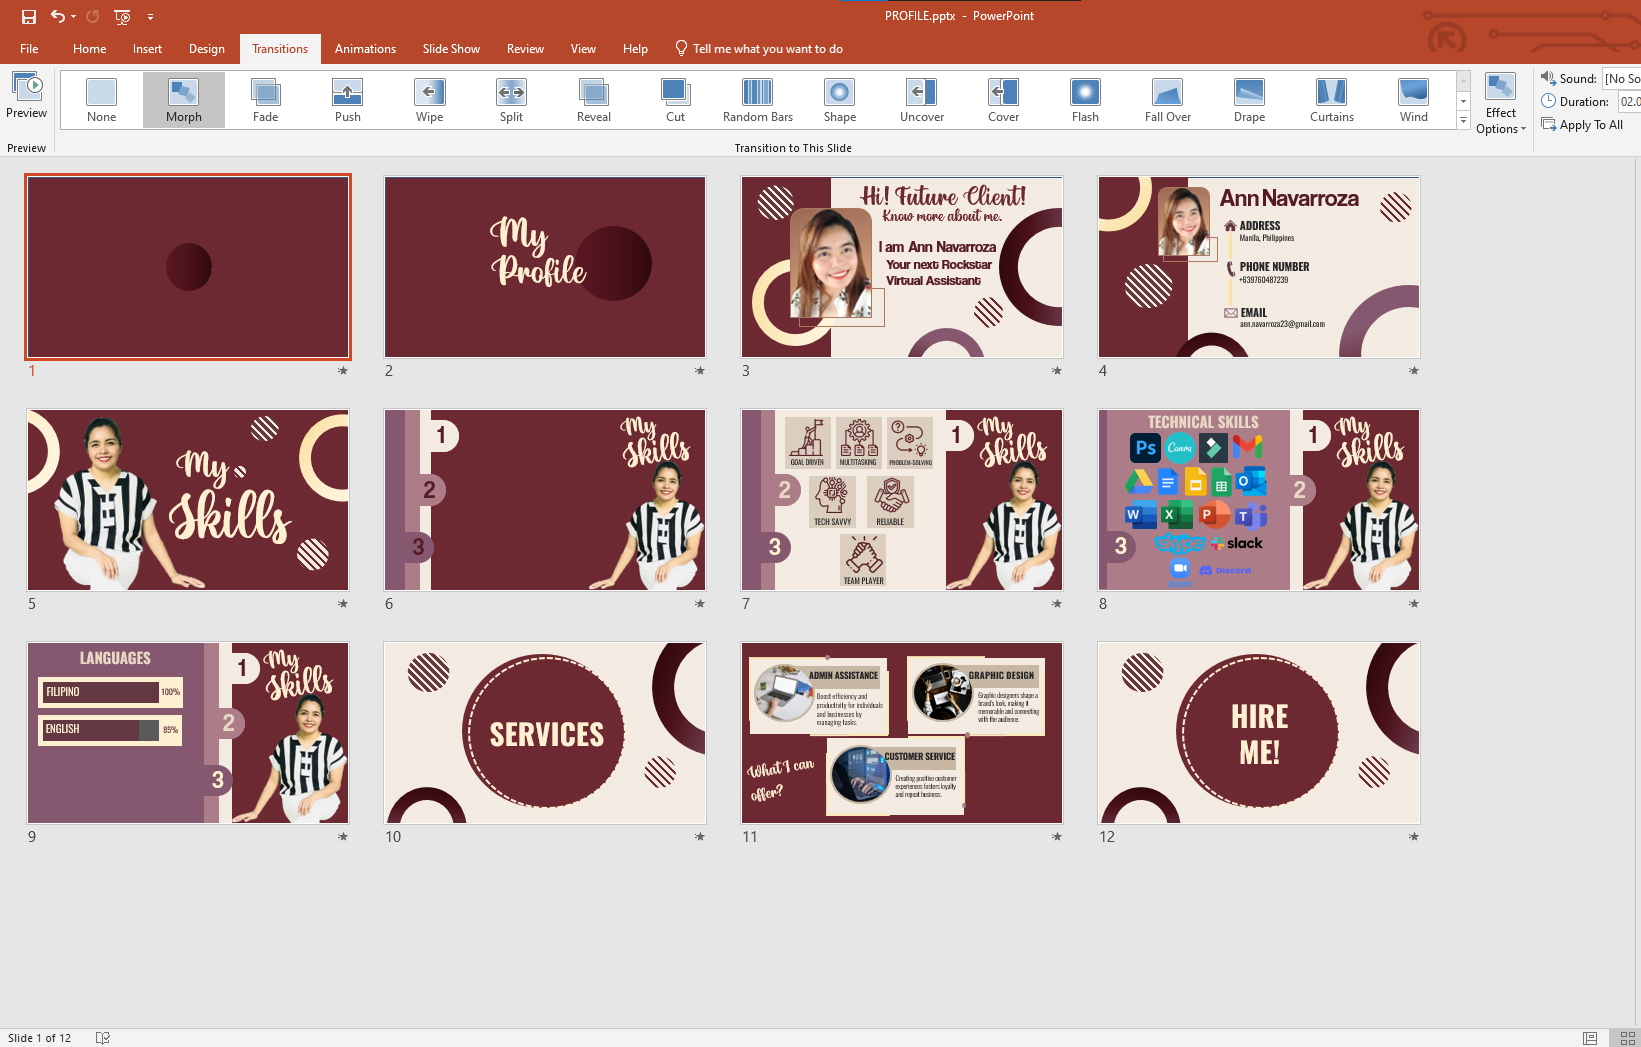Select the Languages slide 9 thumbnail
Screen dimensions: 1641x1047
click(188, 733)
